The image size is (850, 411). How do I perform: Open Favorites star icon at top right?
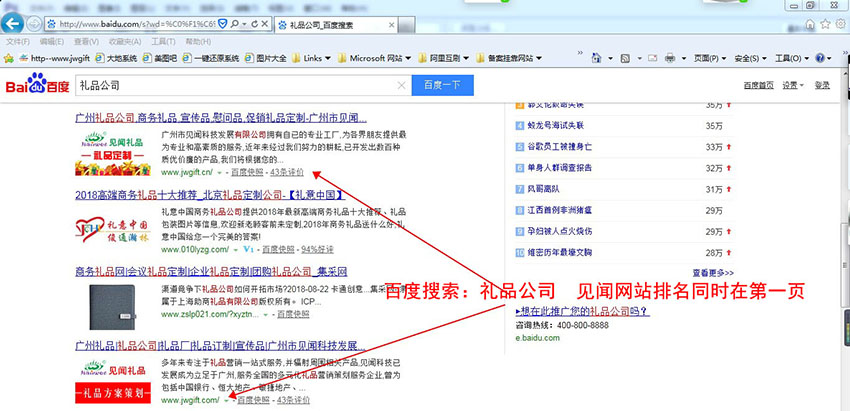(x=825, y=24)
